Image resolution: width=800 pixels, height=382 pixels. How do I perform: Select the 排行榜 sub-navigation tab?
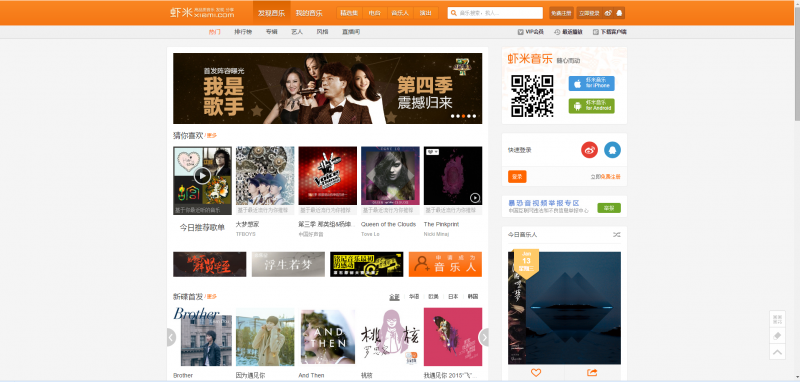click(x=243, y=32)
